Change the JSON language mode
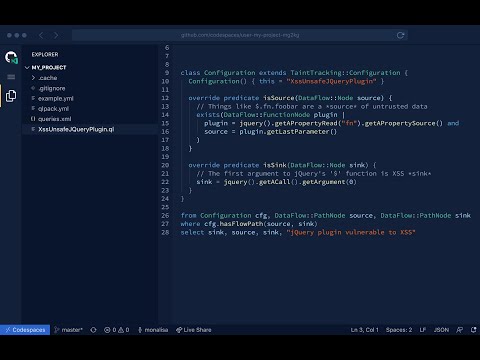Image resolution: width=480 pixels, height=360 pixels. [x=441, y=330]
